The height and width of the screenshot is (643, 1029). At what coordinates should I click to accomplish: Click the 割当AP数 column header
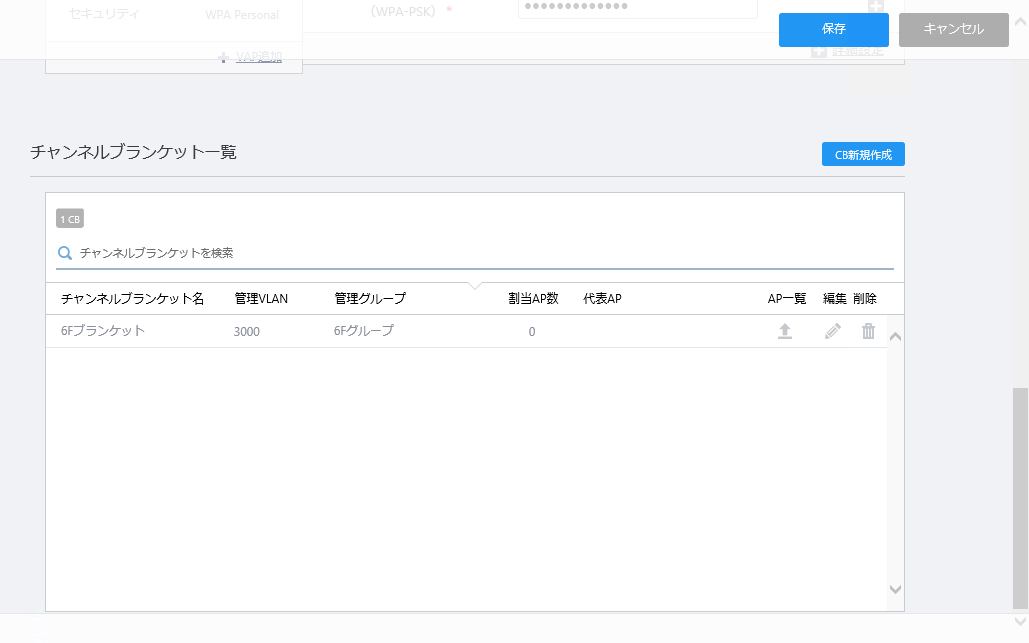click(533, 299)
